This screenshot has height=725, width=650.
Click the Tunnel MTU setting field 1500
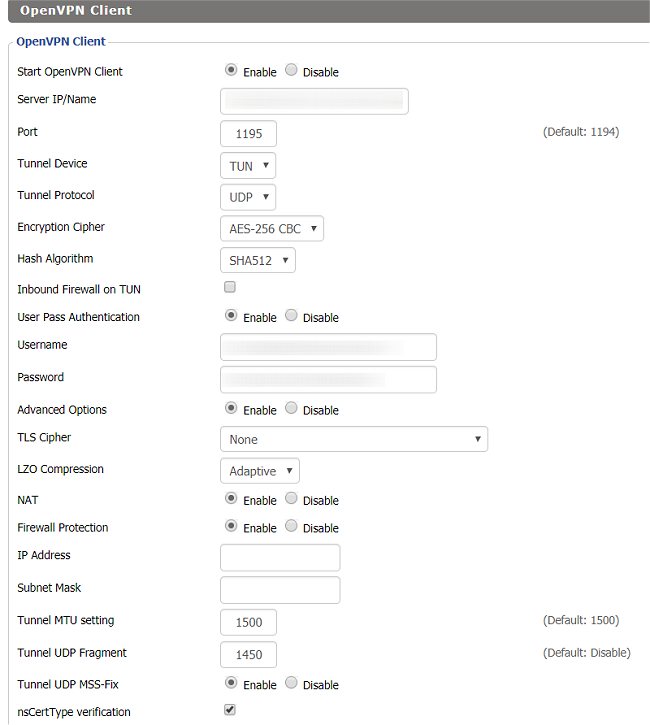[249, 622]
